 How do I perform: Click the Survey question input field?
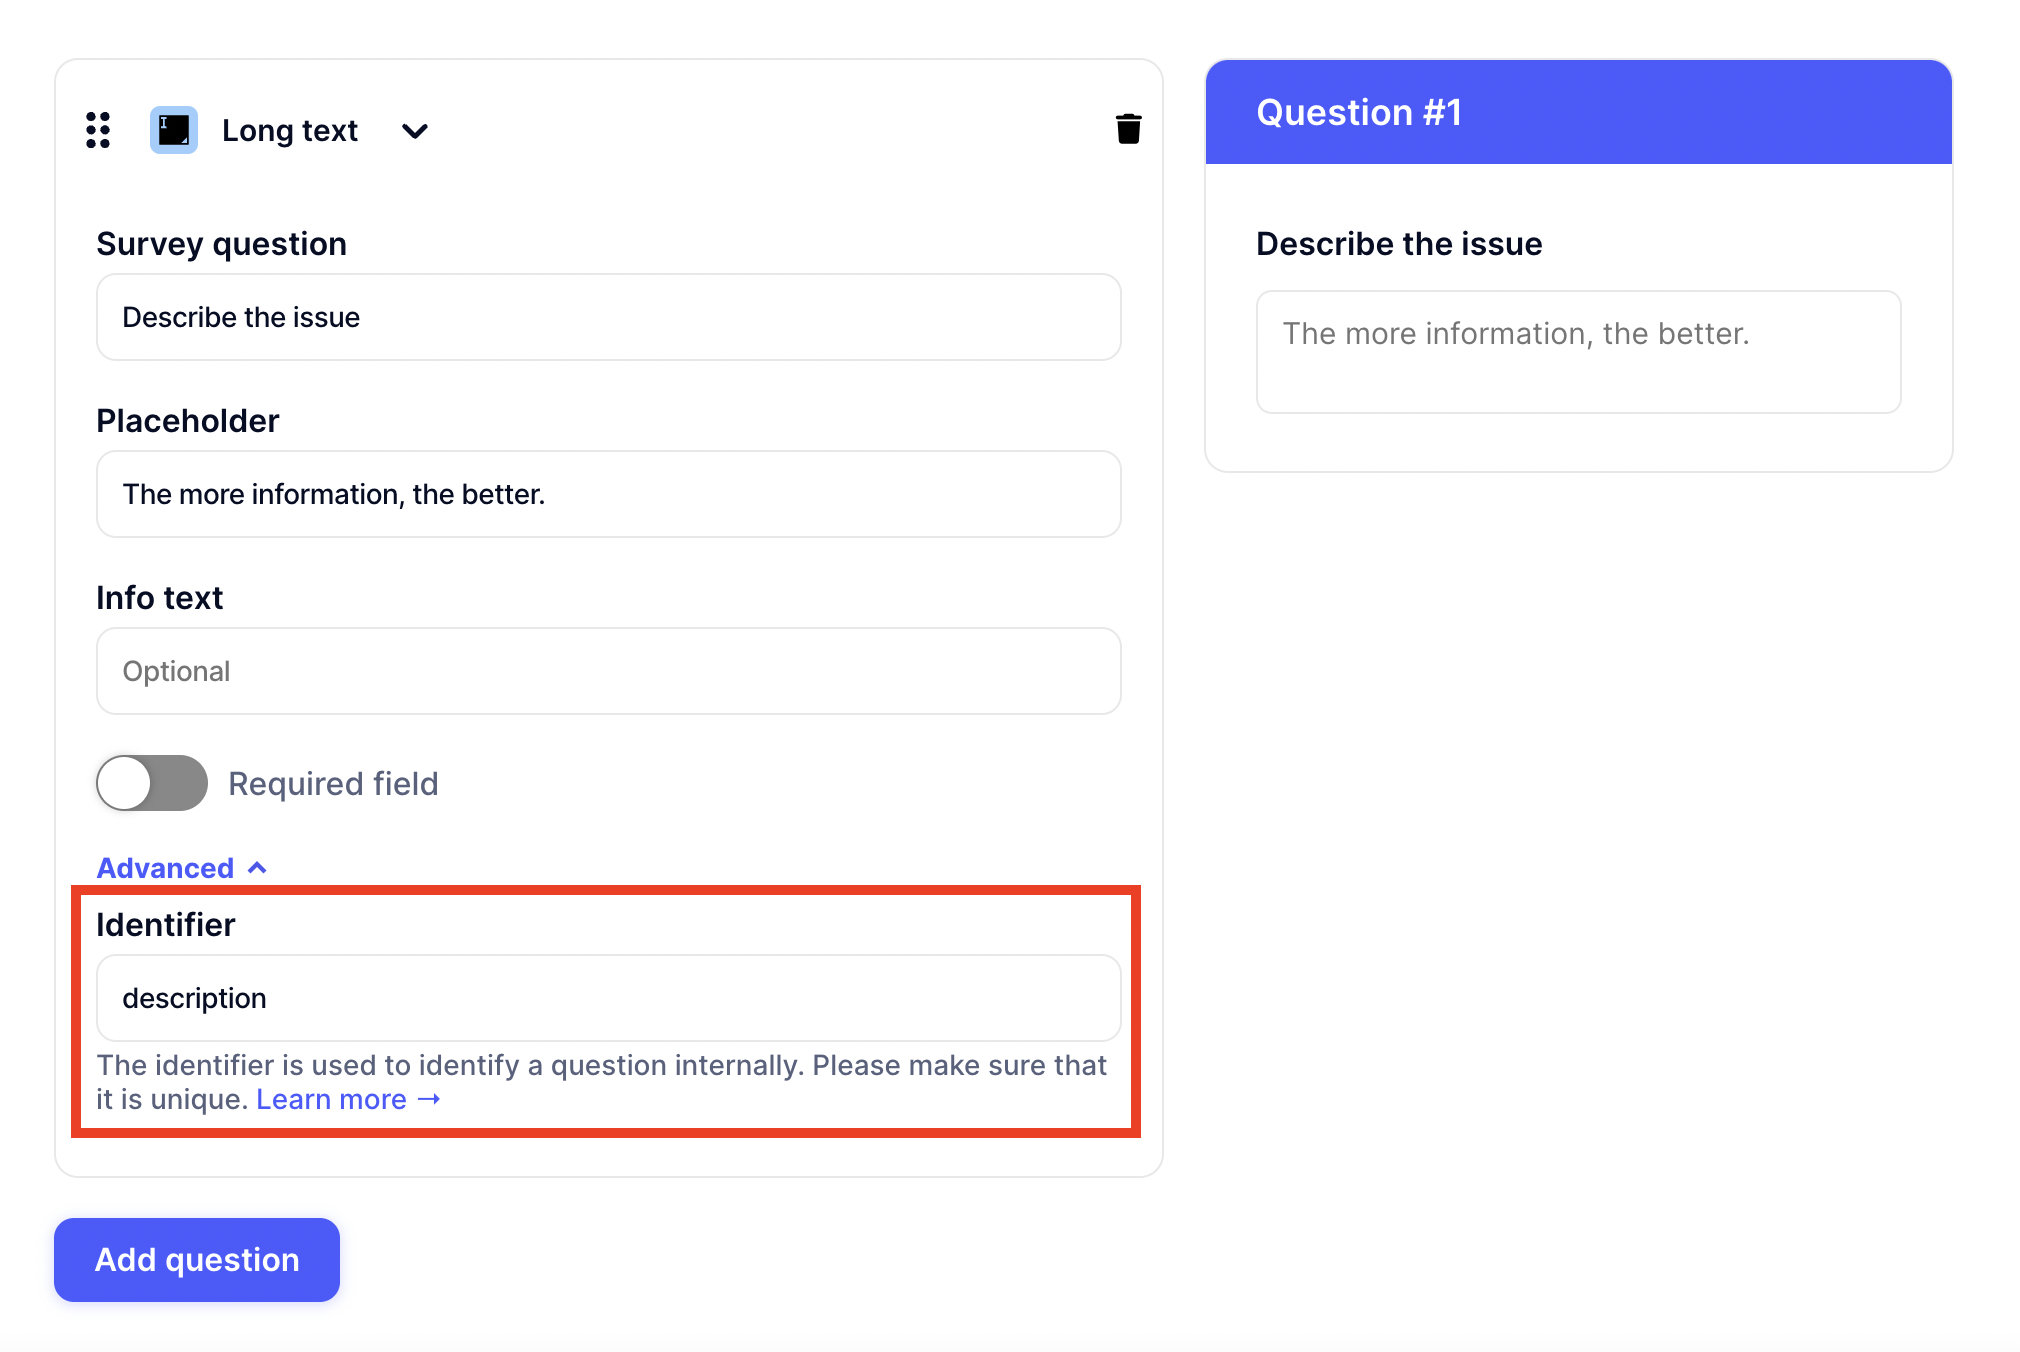pos(608,317)
